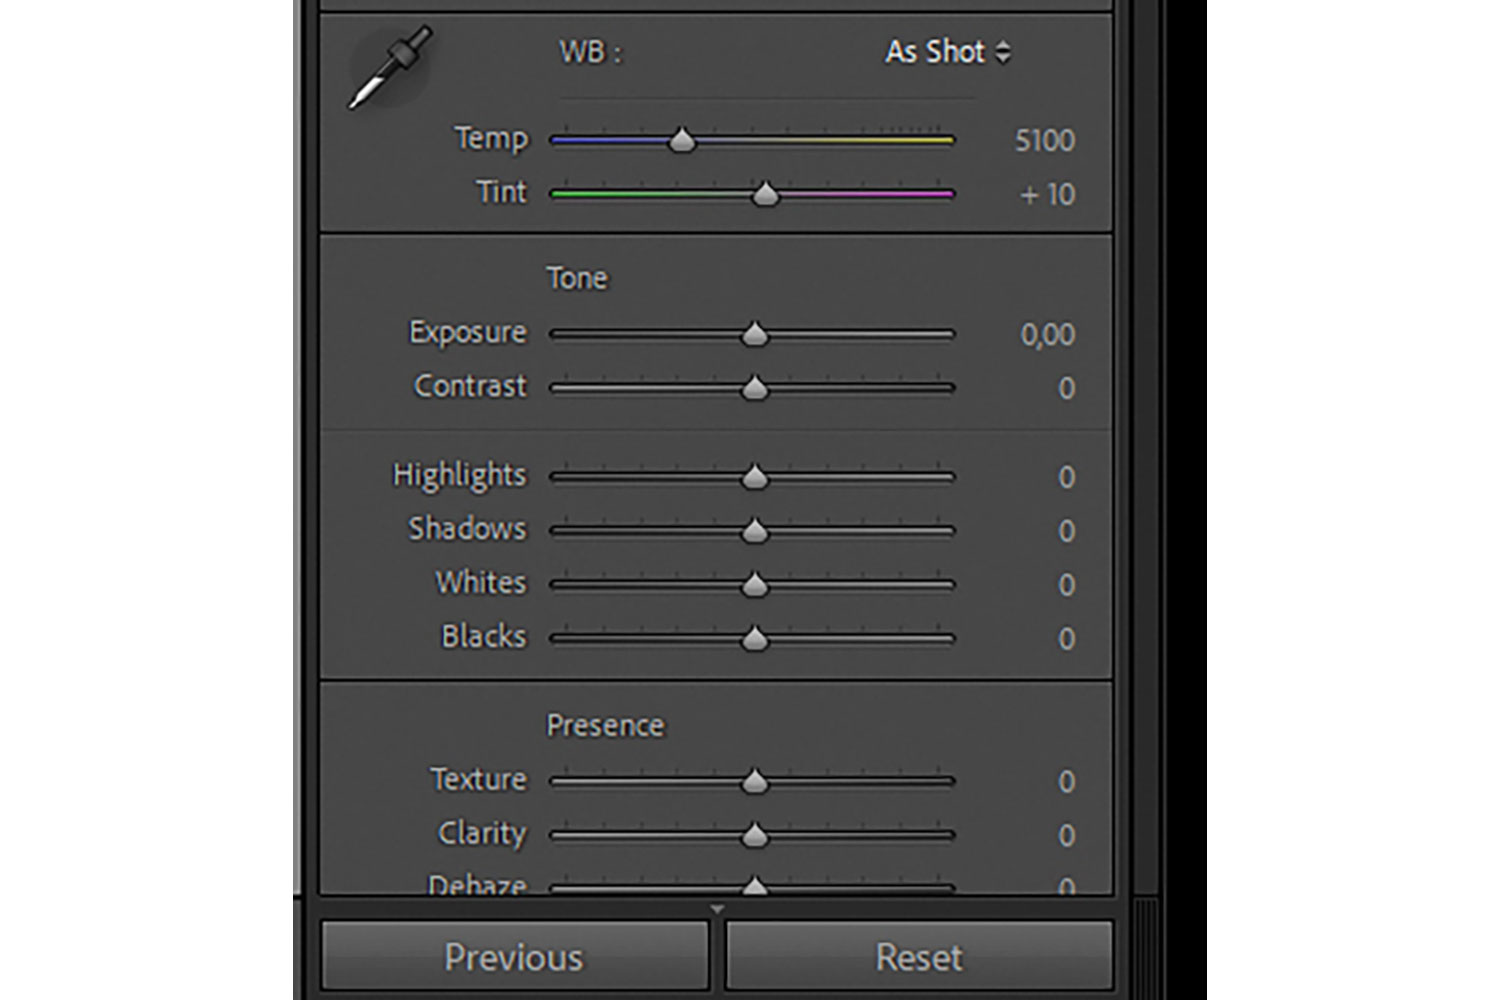This screenshot has width=1500, height=1000.
Task: Click the Temp slider handle
Action: 682,140
